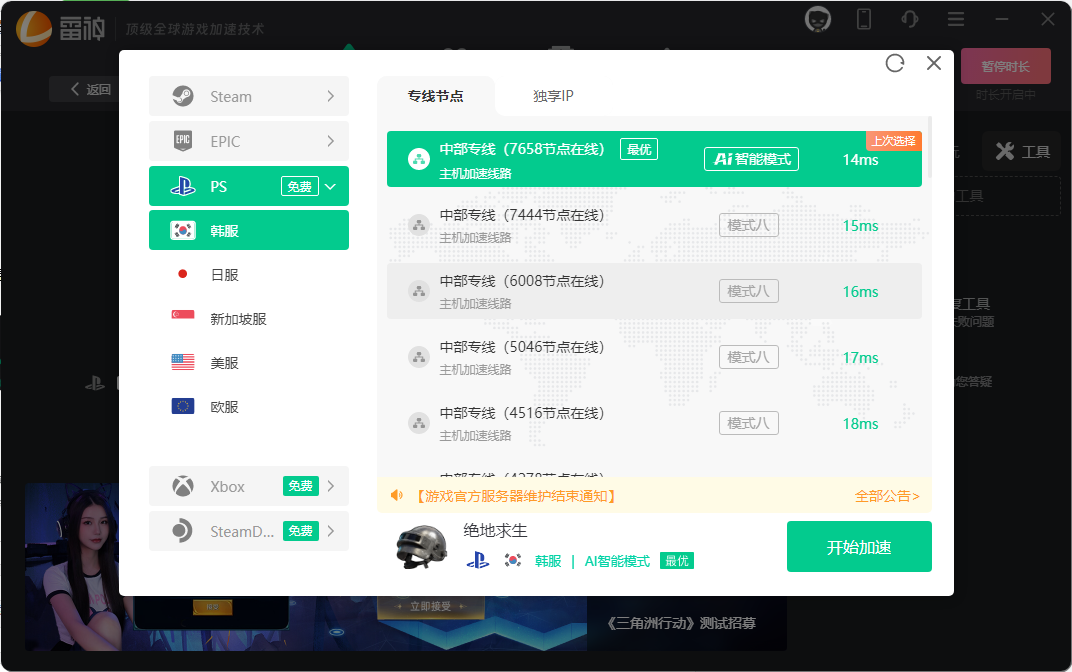Screen dimensions: 1072x672
Task: Click the wrench icon of the 工具 button
Action: [1005, 151]
